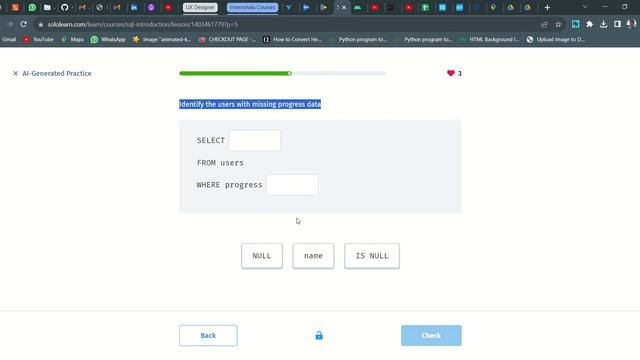Open the teal browser extension icon
The height and width of the screenshot is (360, 640).
tap(575, 24)
